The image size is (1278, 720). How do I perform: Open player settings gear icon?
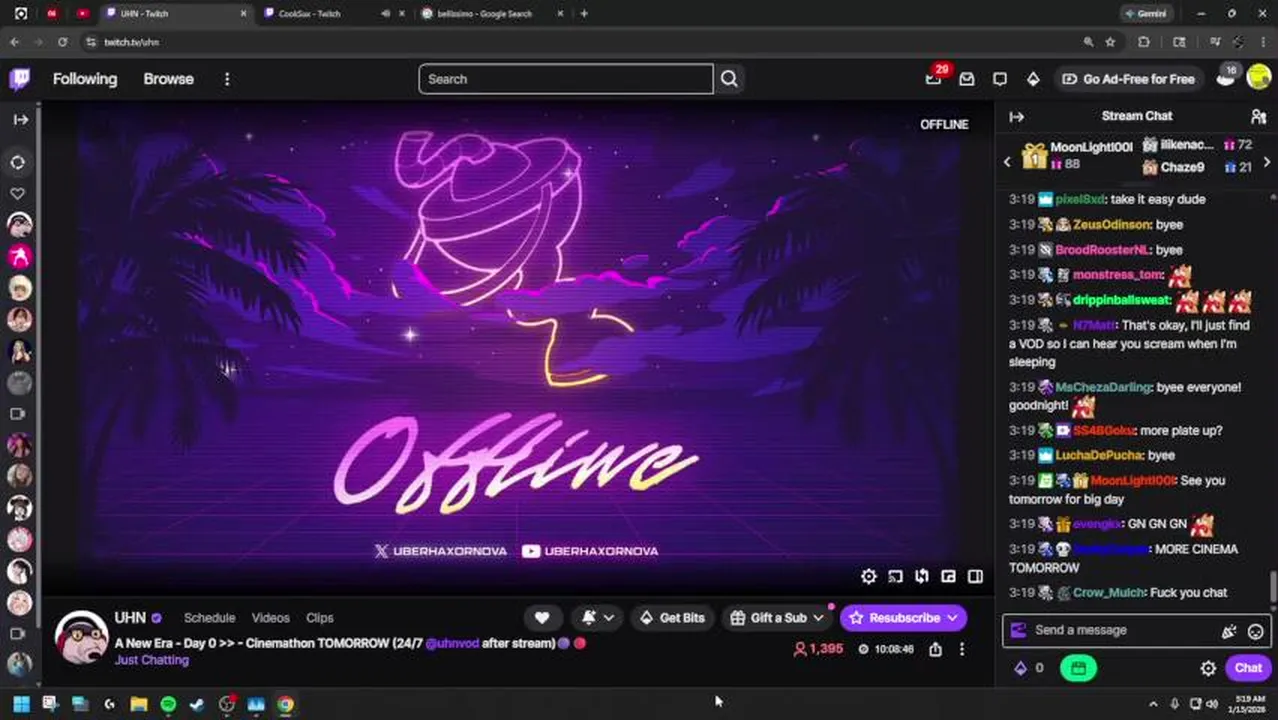(868, 576)
